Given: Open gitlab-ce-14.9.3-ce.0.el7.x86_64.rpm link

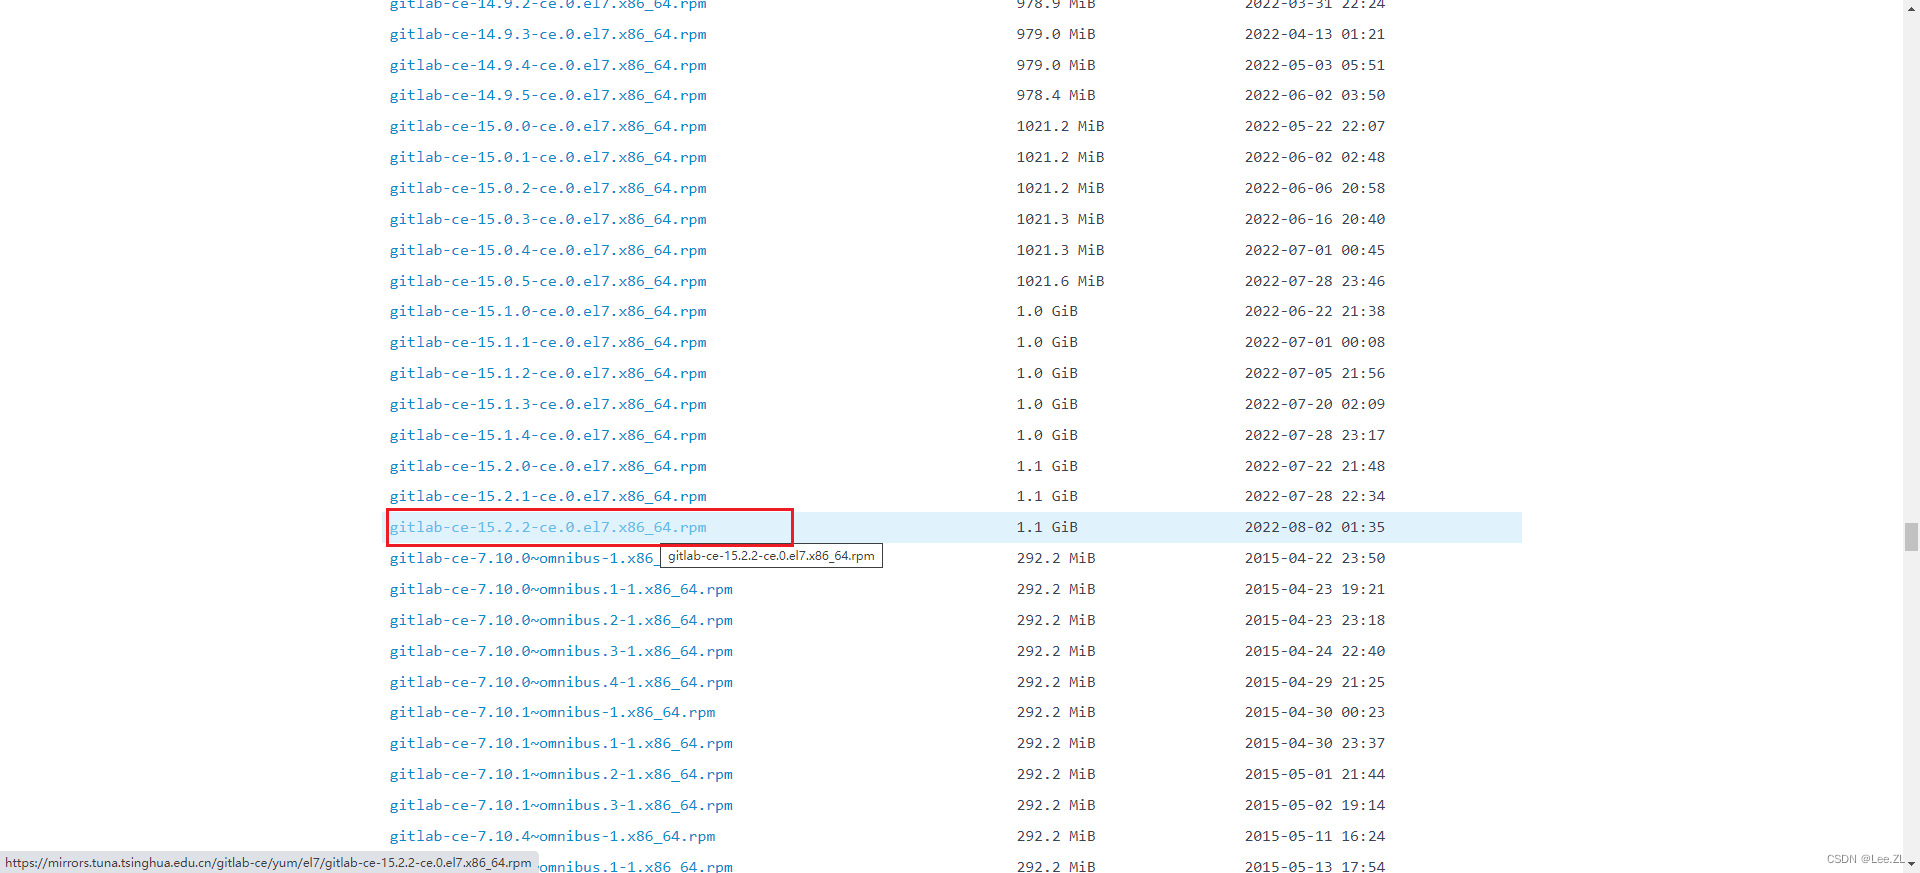Looking at the screenshot, I should [x=548, y=34].
